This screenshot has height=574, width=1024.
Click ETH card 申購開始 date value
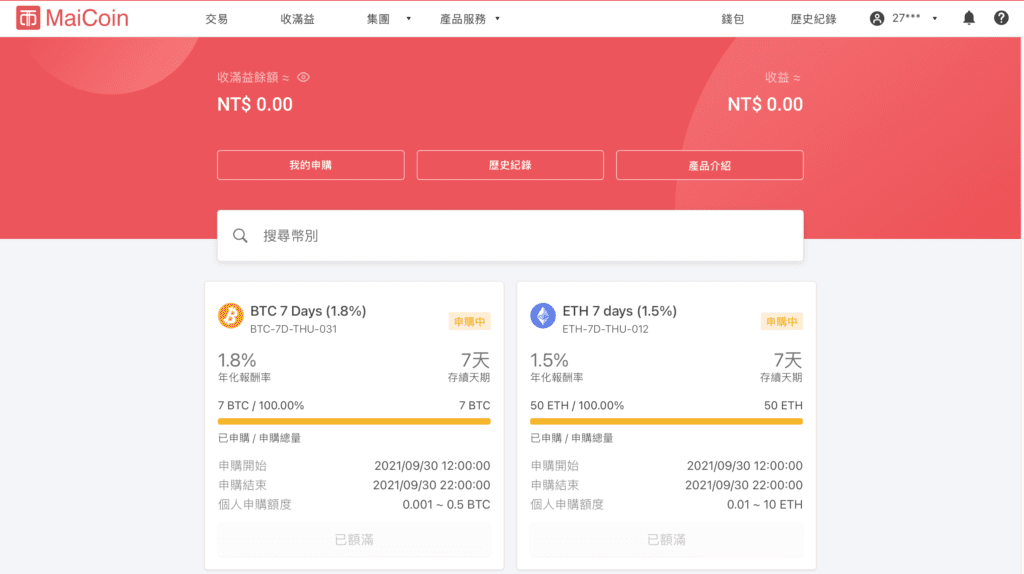[x=744, y=466]
